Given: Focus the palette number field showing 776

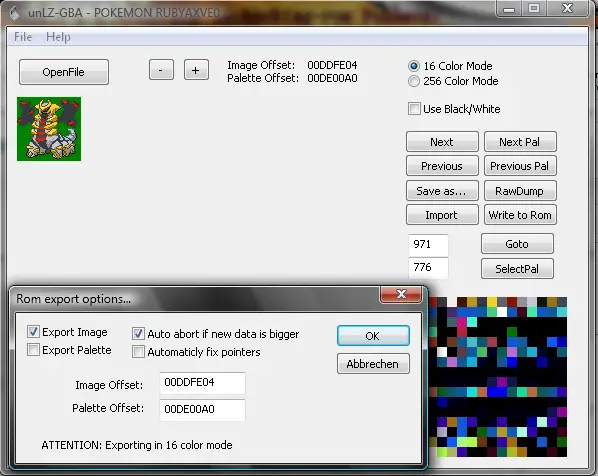Looking at the screenshot, I should (x=428, y=268).
